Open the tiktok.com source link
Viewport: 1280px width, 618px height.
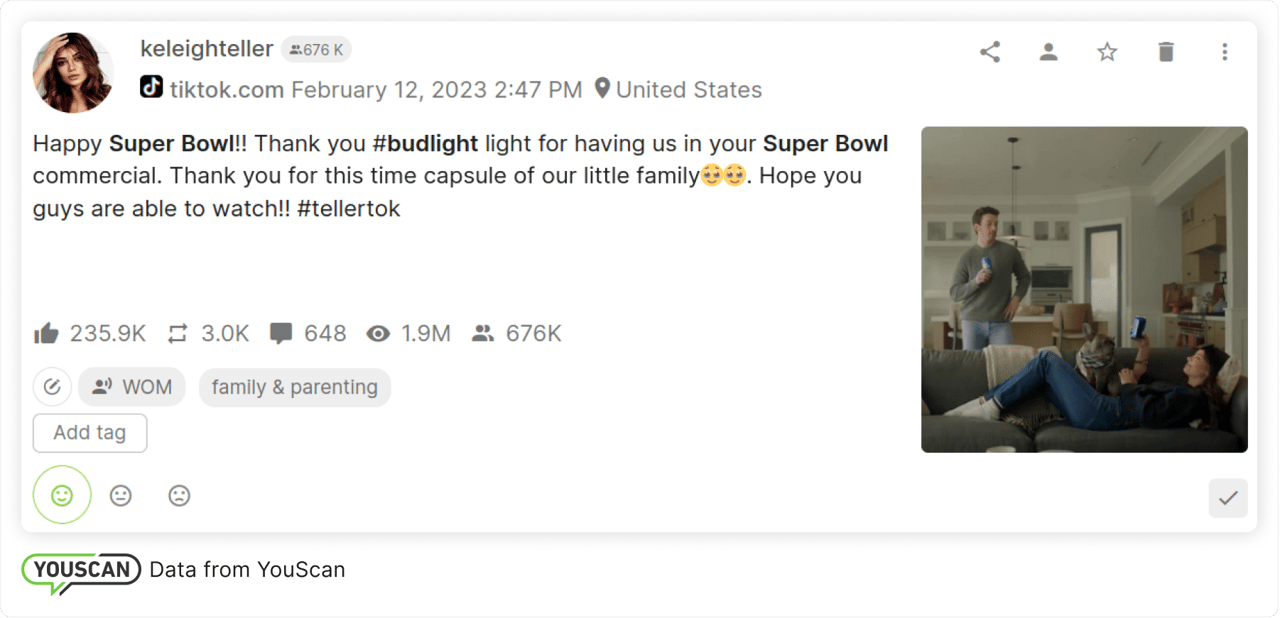point(227,90)
